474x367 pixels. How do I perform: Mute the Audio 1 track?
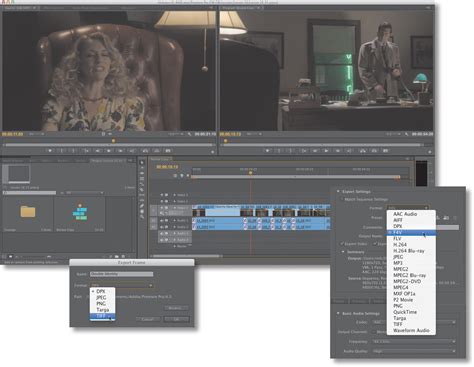pyautogui.click(x=162, y=221)
